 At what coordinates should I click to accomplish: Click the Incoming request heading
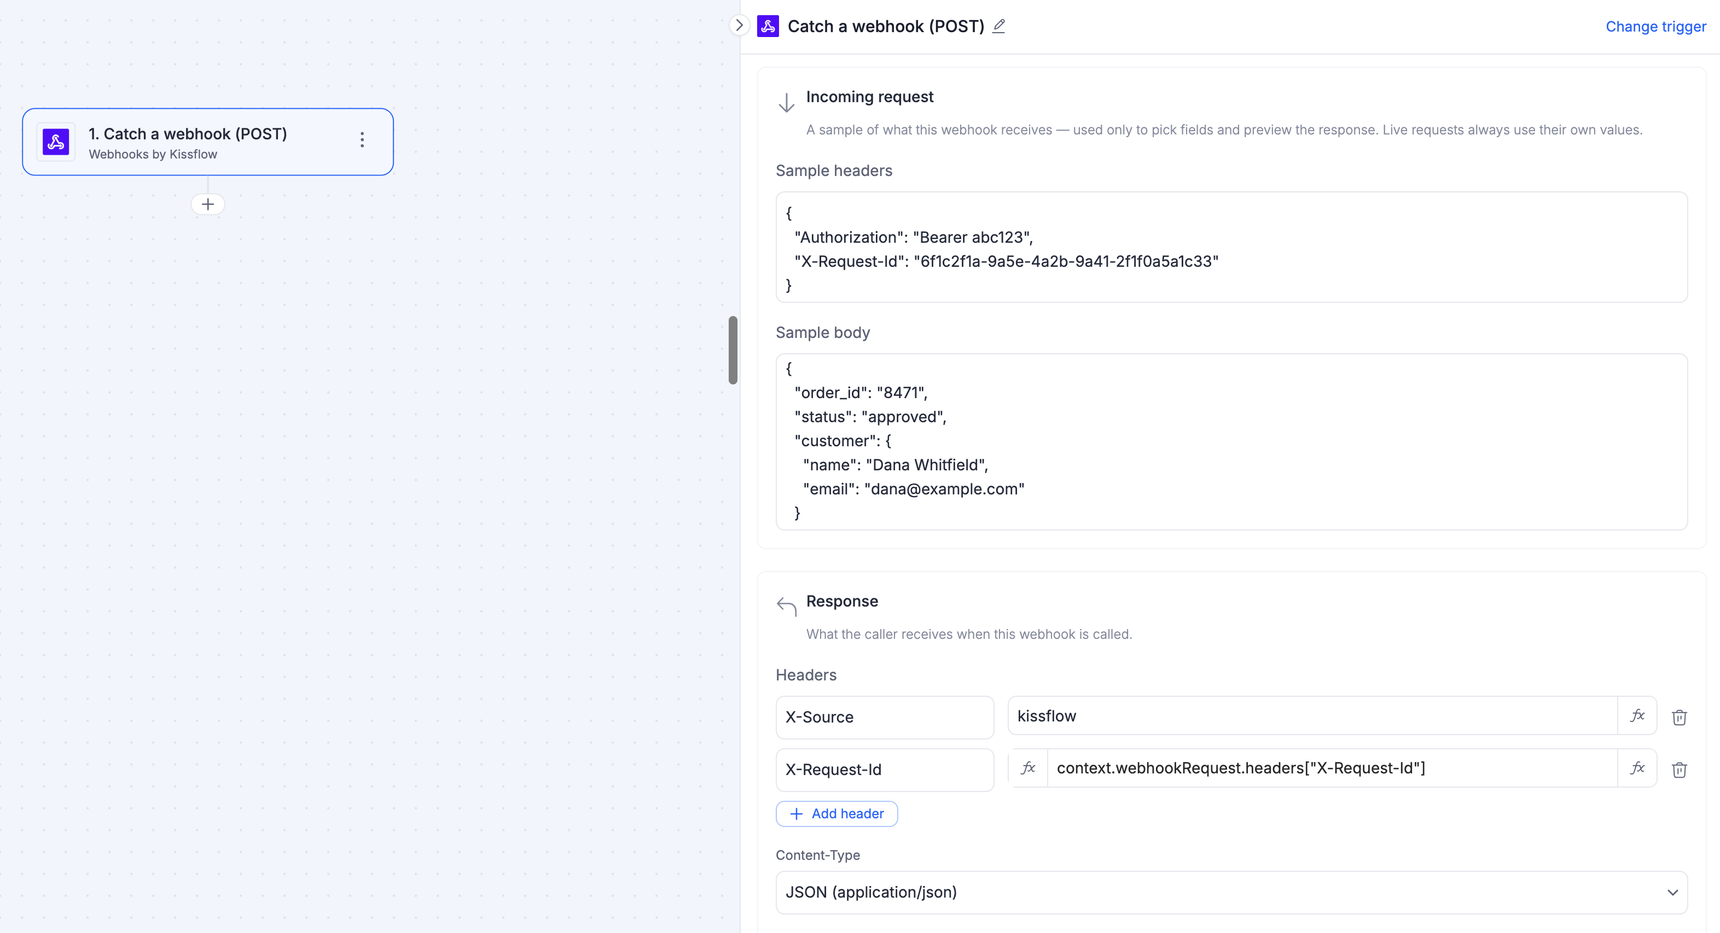coord(870,97)
